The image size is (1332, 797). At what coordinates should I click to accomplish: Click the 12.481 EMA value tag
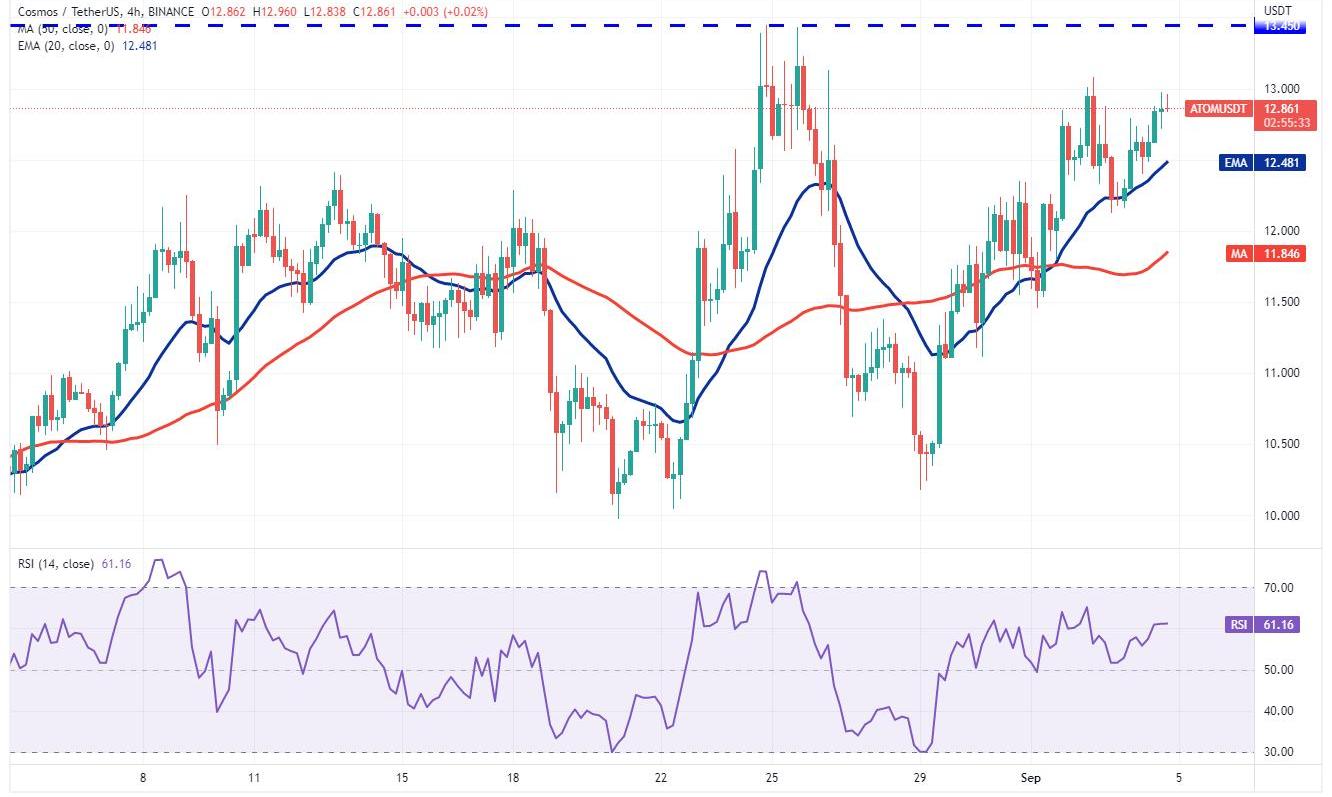coord(1283,163)
